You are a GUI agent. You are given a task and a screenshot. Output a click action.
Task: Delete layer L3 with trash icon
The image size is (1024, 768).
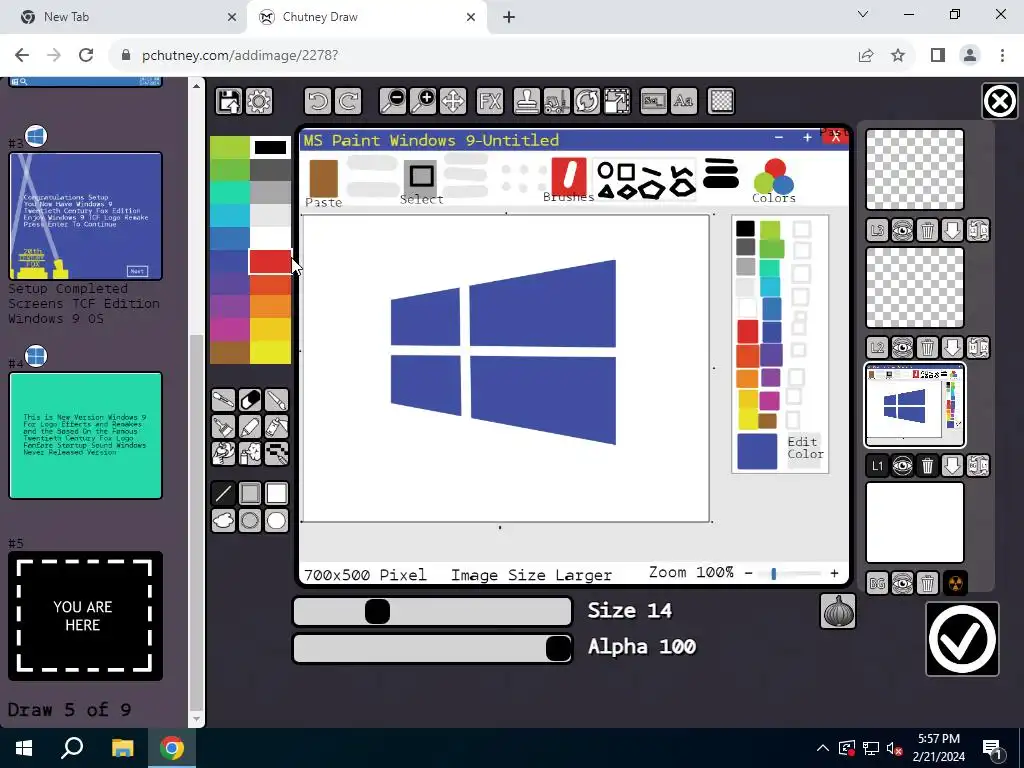927,231
